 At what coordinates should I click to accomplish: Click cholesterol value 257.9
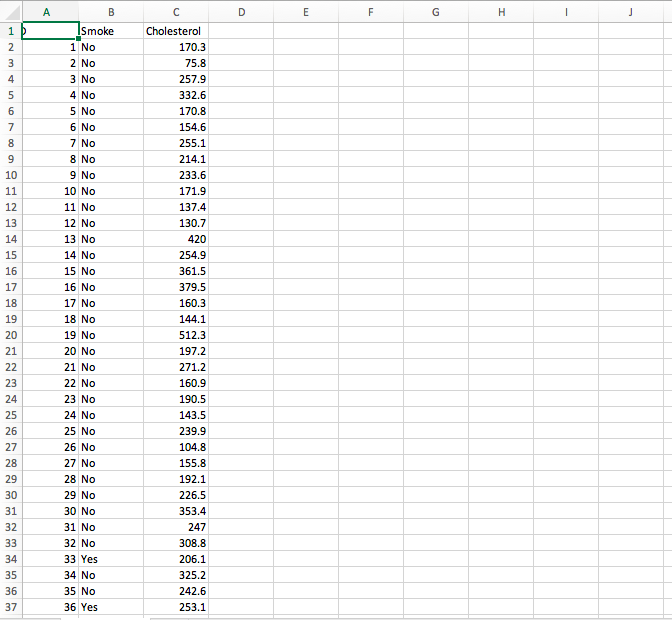[x=176, y=79]
